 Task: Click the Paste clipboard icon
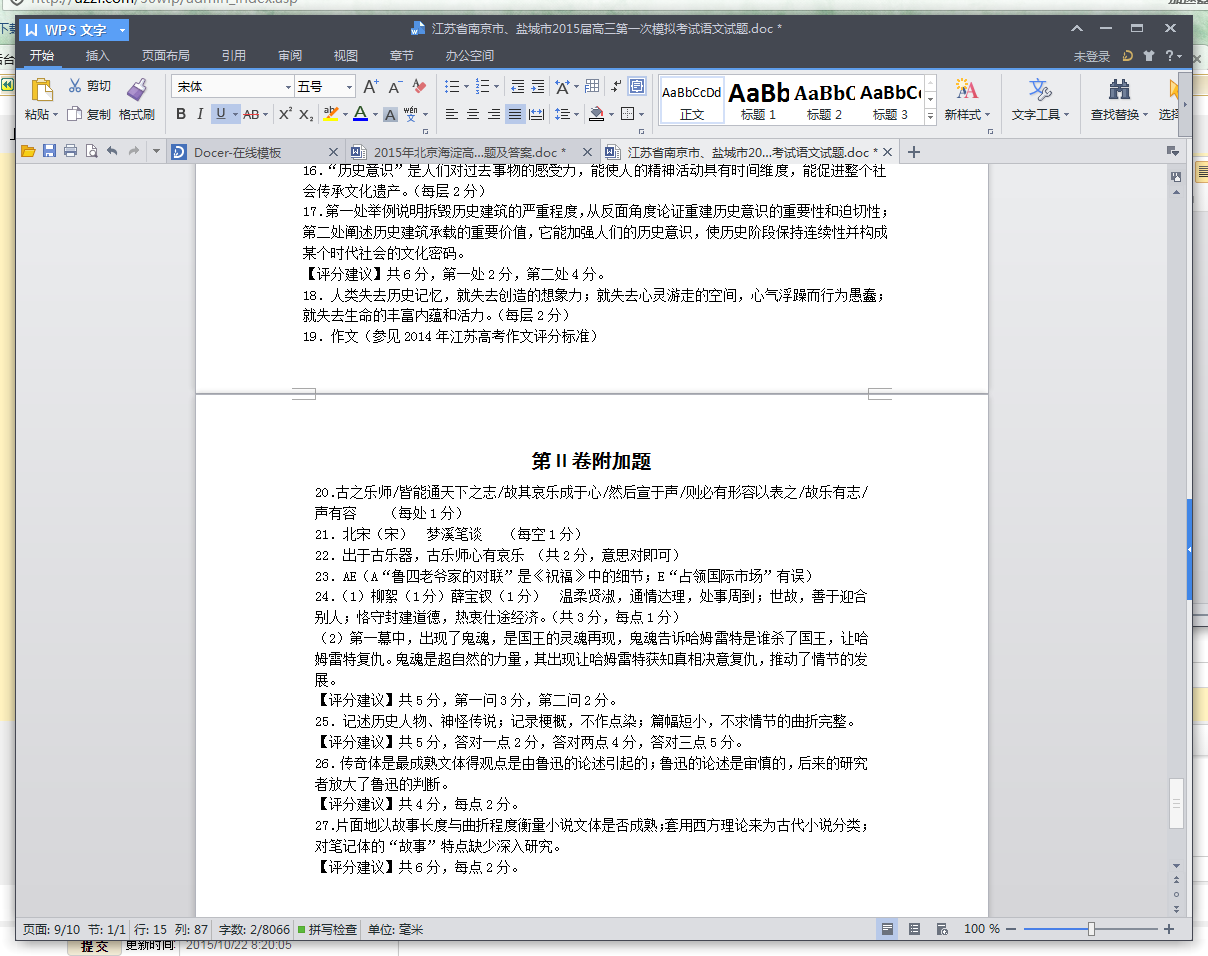click(x=41, y=89)
